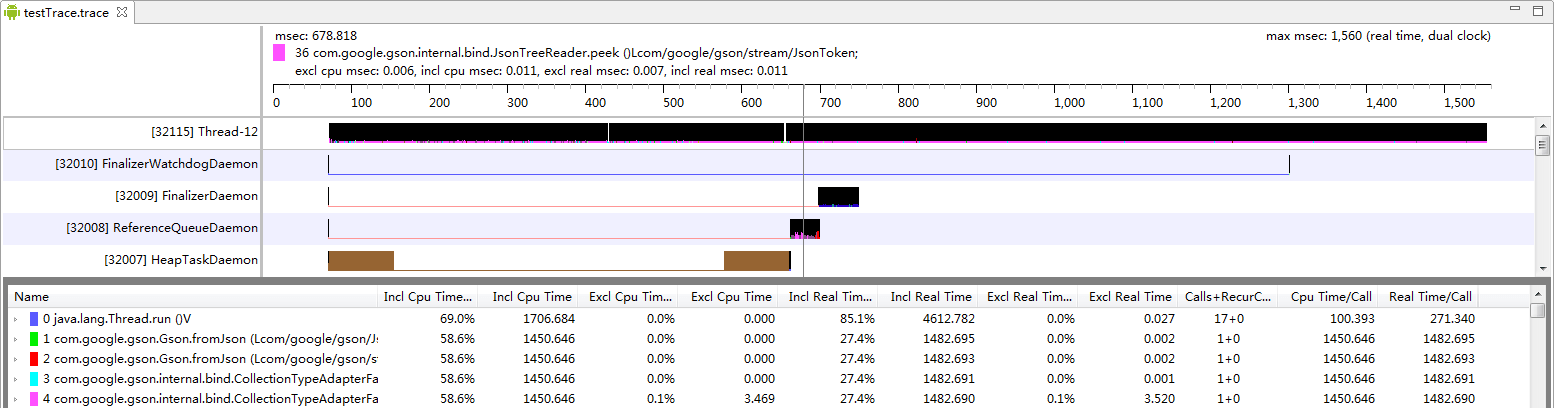Click the magenta swatch for row 4

pos(34,399)
